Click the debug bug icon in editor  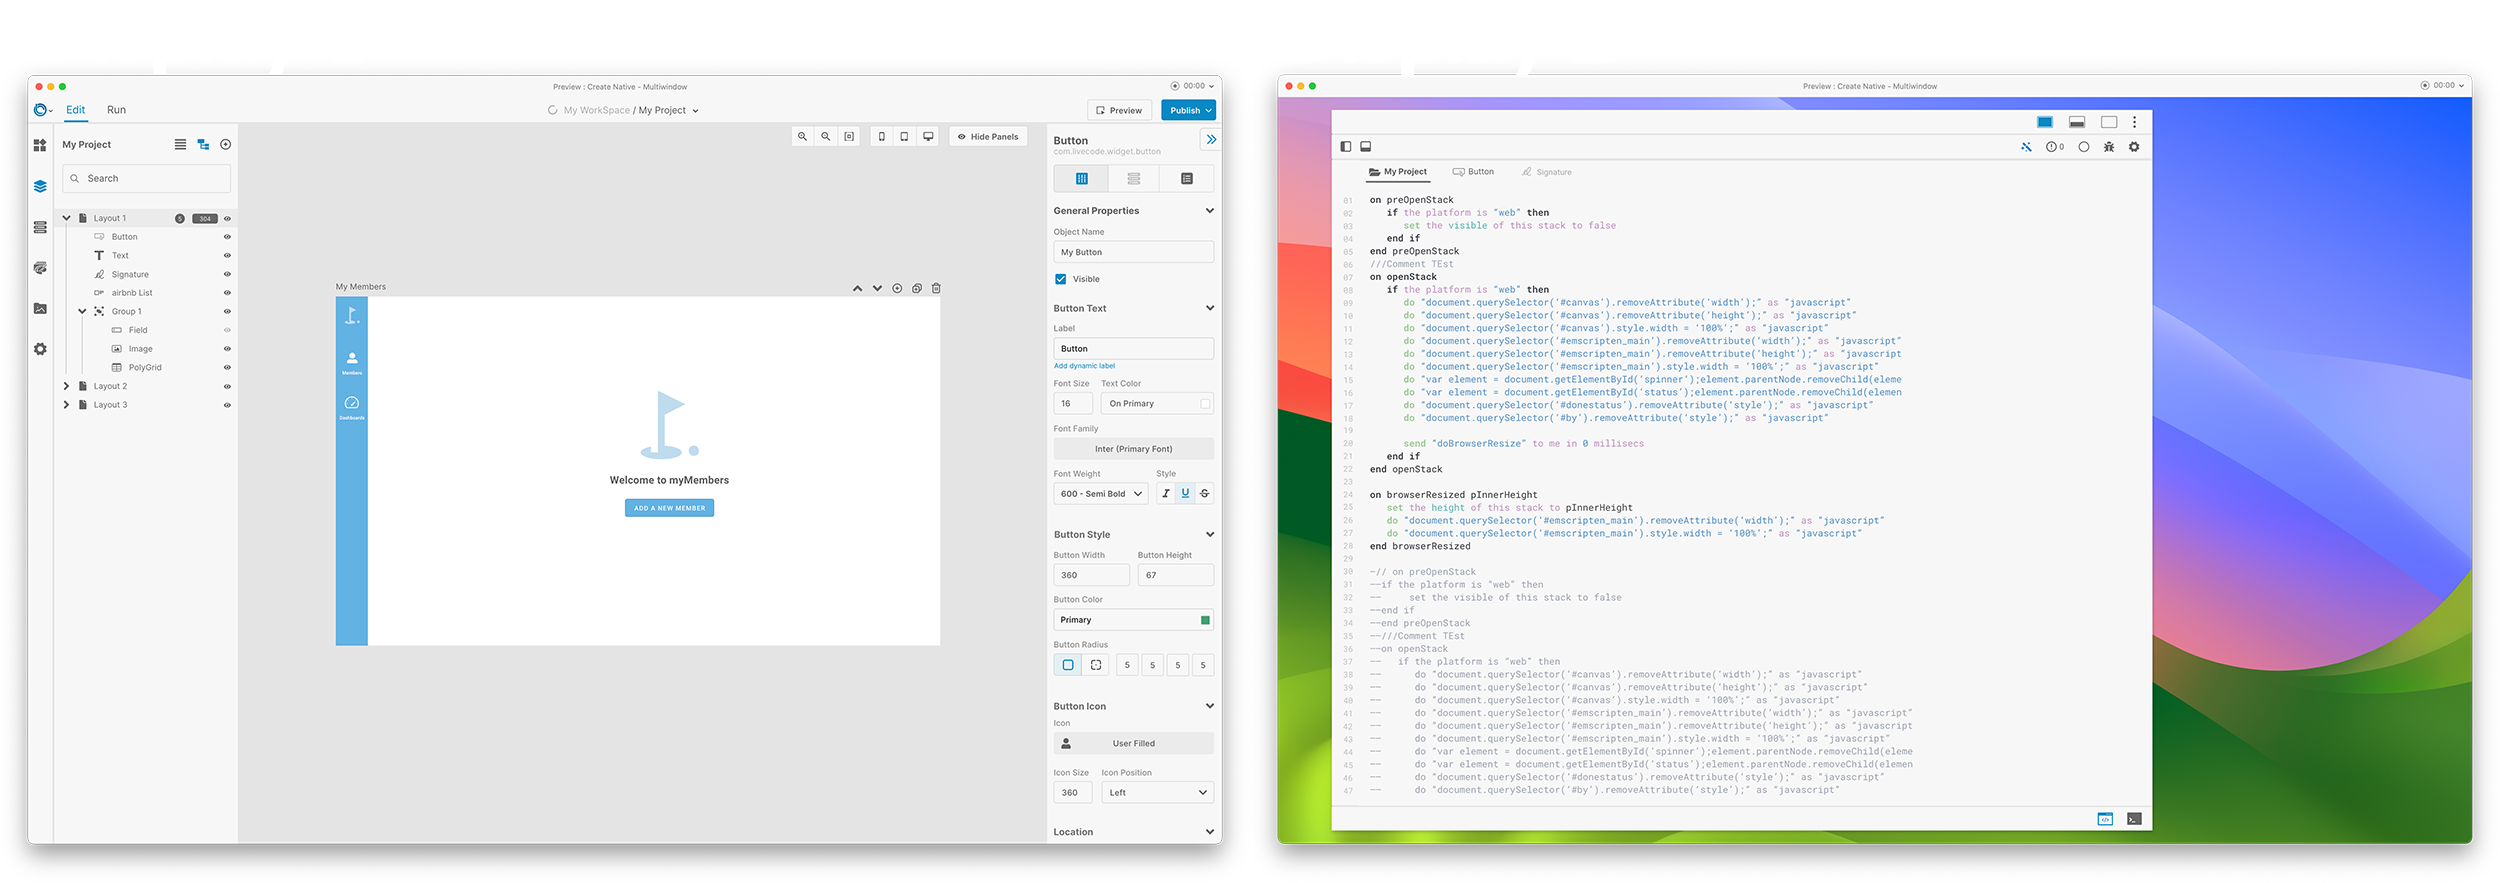tap(2109, 147)
